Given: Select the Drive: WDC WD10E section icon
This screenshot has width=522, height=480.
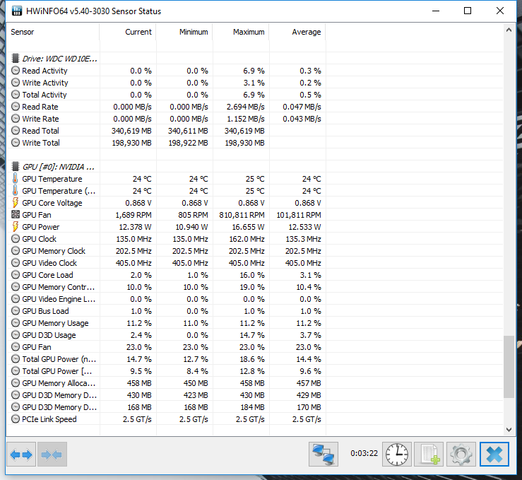Looking at the screenshot, I should click(15, 59).
